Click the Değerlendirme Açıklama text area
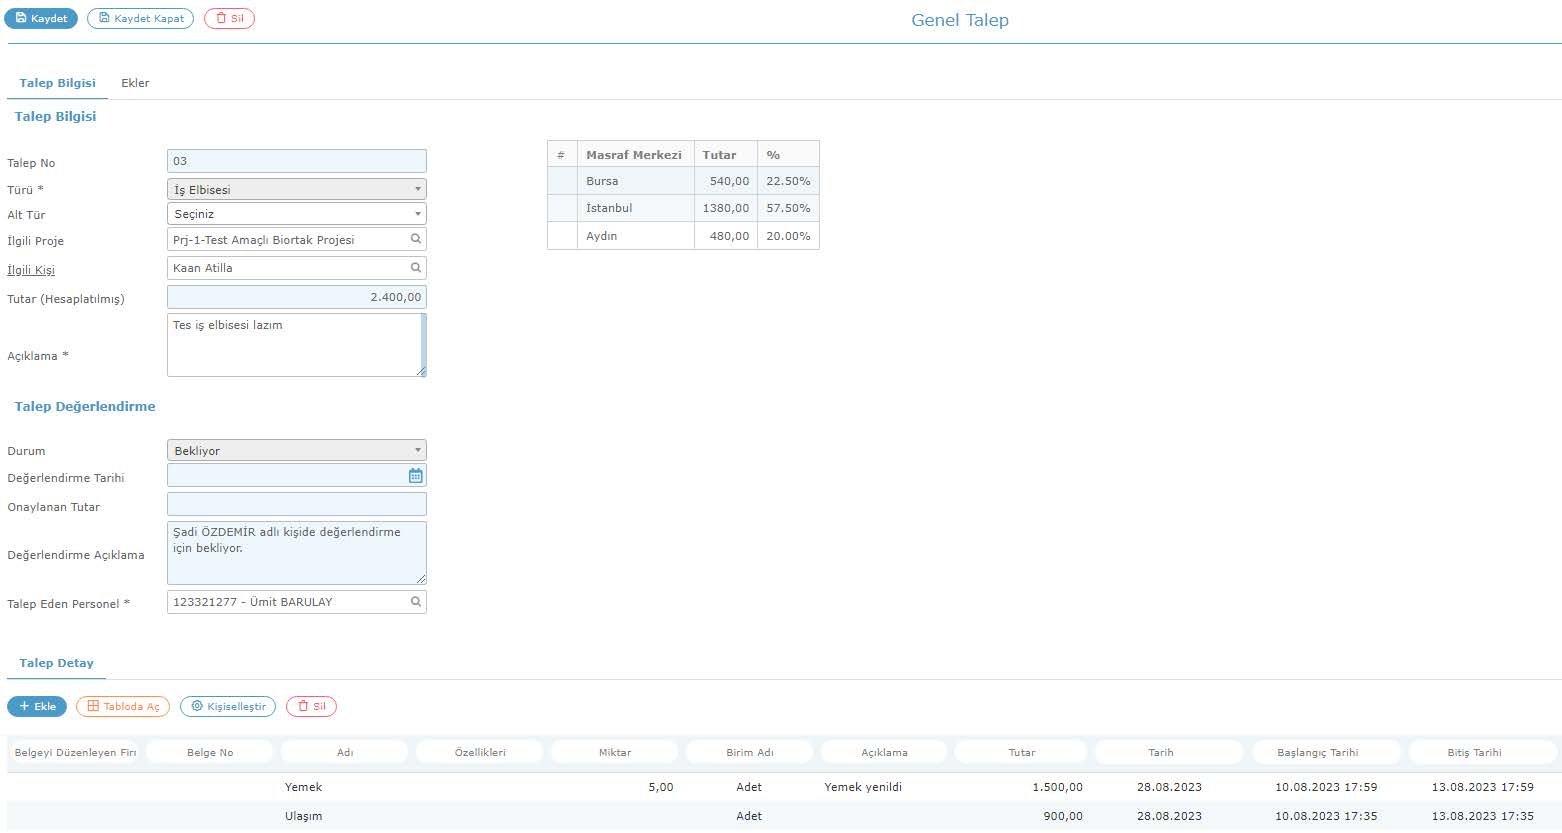 297,553
